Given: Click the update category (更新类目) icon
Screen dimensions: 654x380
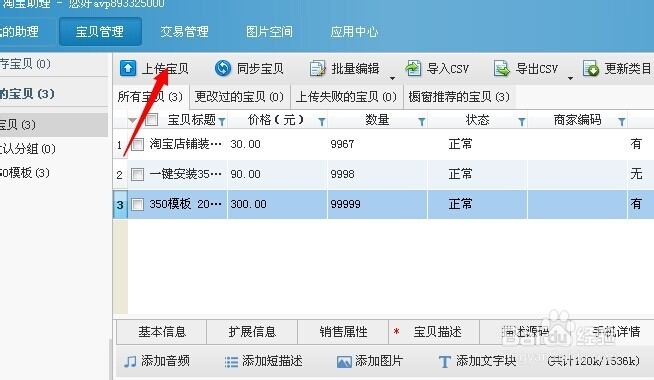Looking at the screenshot, I should point(591,68).
